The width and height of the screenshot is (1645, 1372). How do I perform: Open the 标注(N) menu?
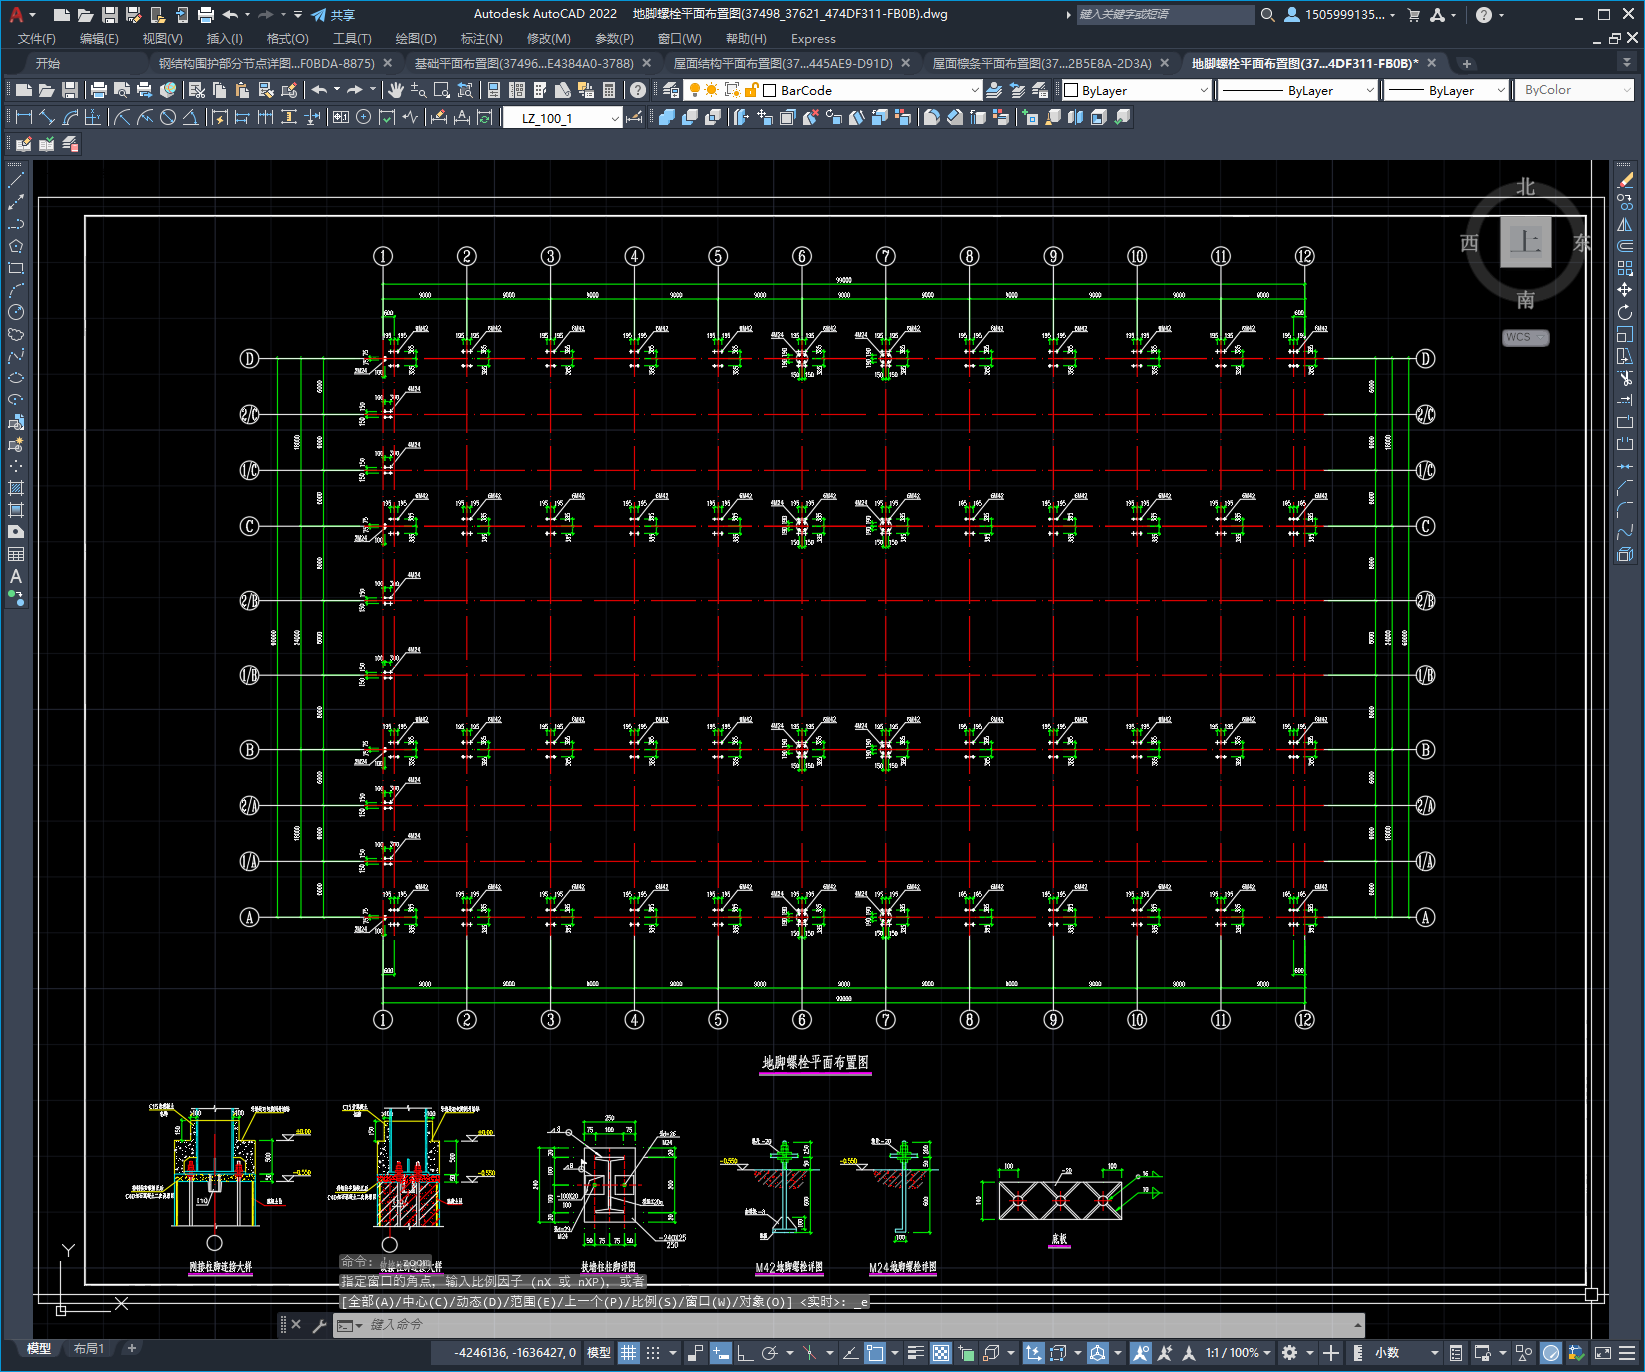(x=481, y=39)
